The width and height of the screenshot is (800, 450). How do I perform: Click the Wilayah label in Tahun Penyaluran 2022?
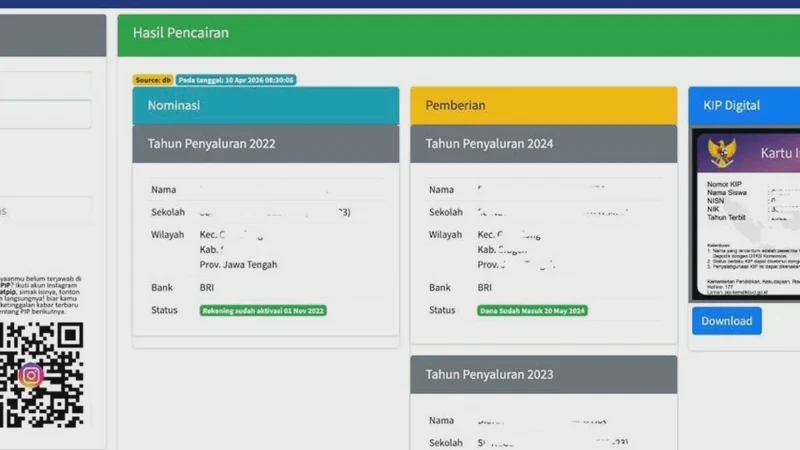tap(167, 235)
